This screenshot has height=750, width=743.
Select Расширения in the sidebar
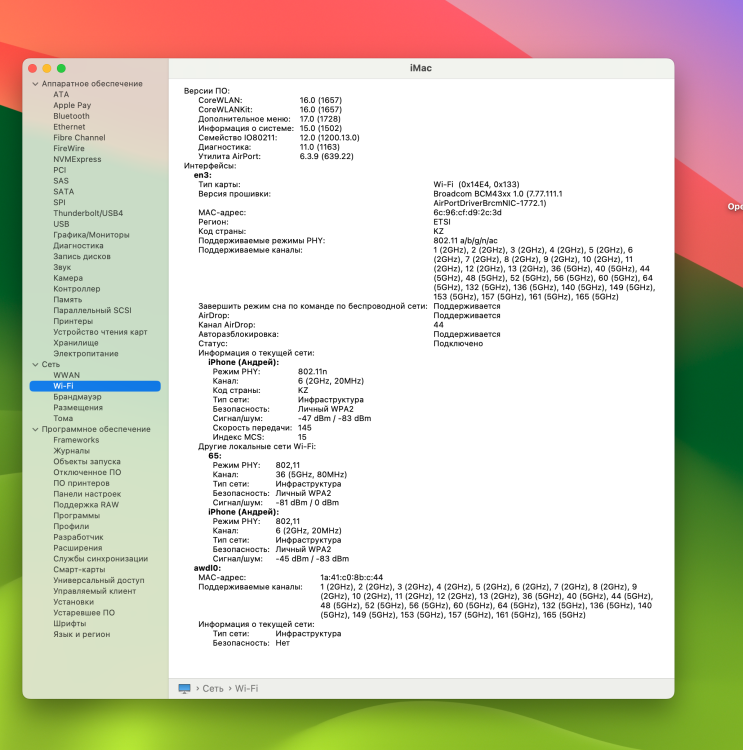78,548
